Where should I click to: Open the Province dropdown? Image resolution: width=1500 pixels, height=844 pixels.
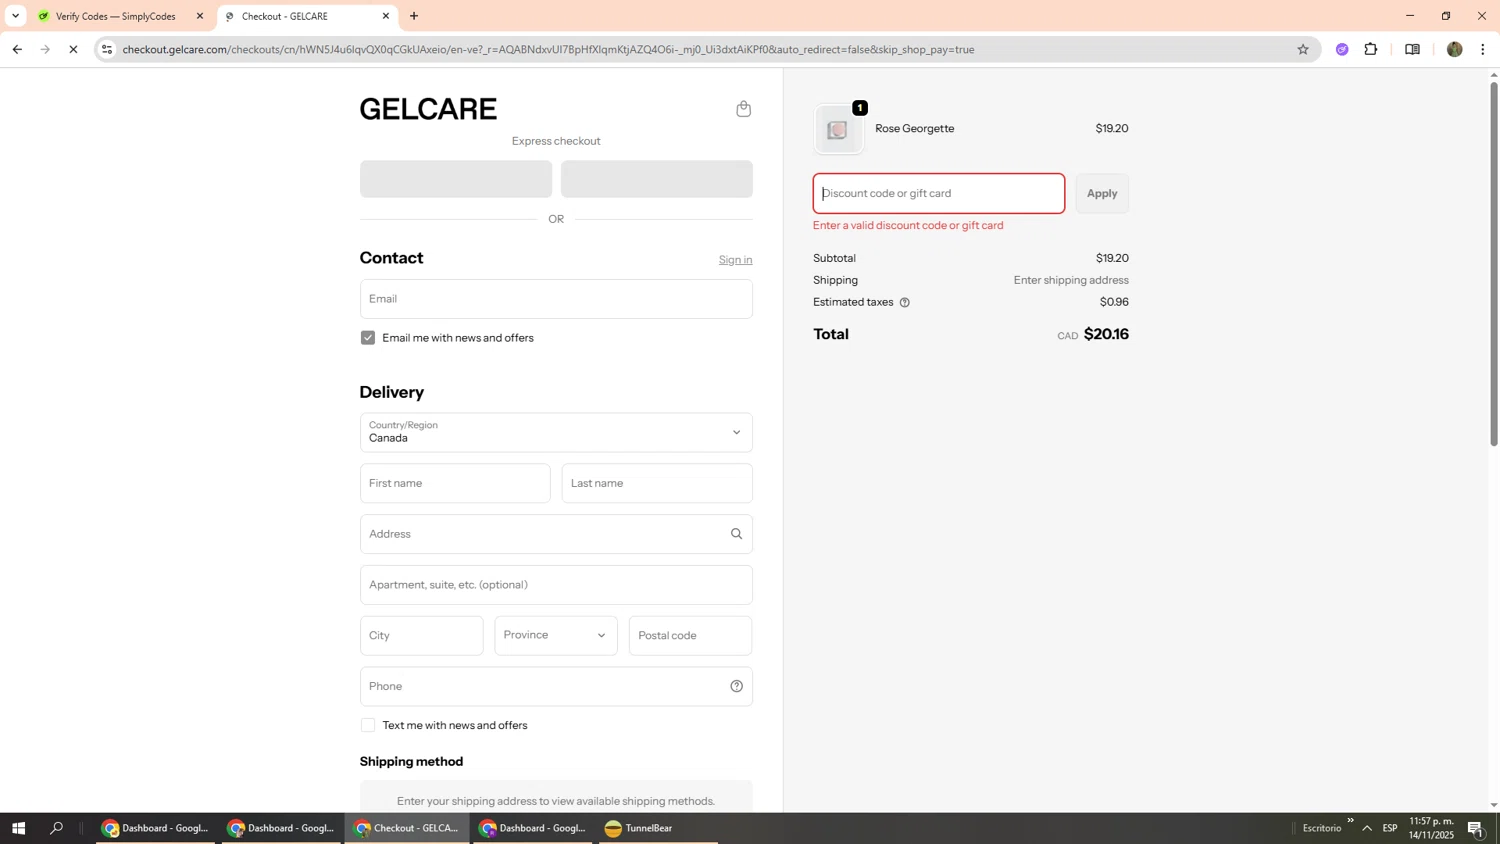556,636
